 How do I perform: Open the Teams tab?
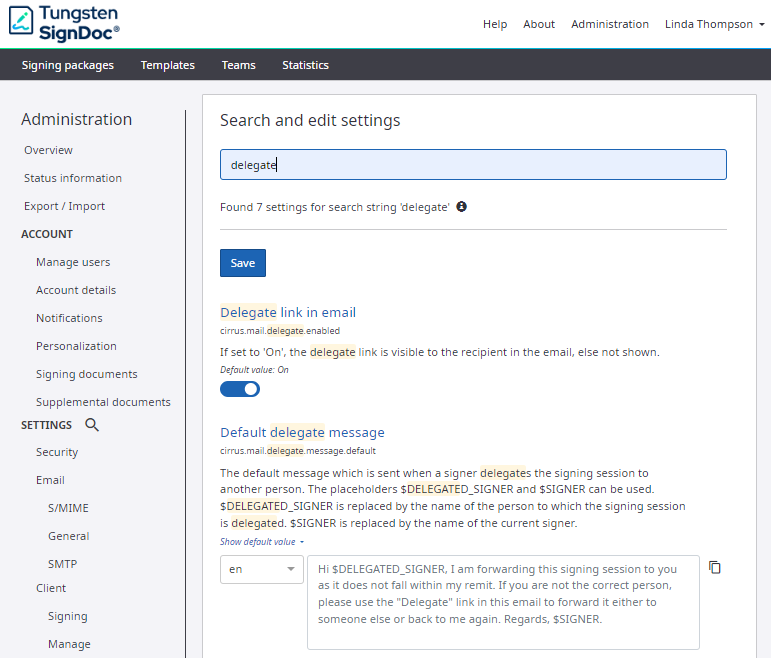click(238, 65)
